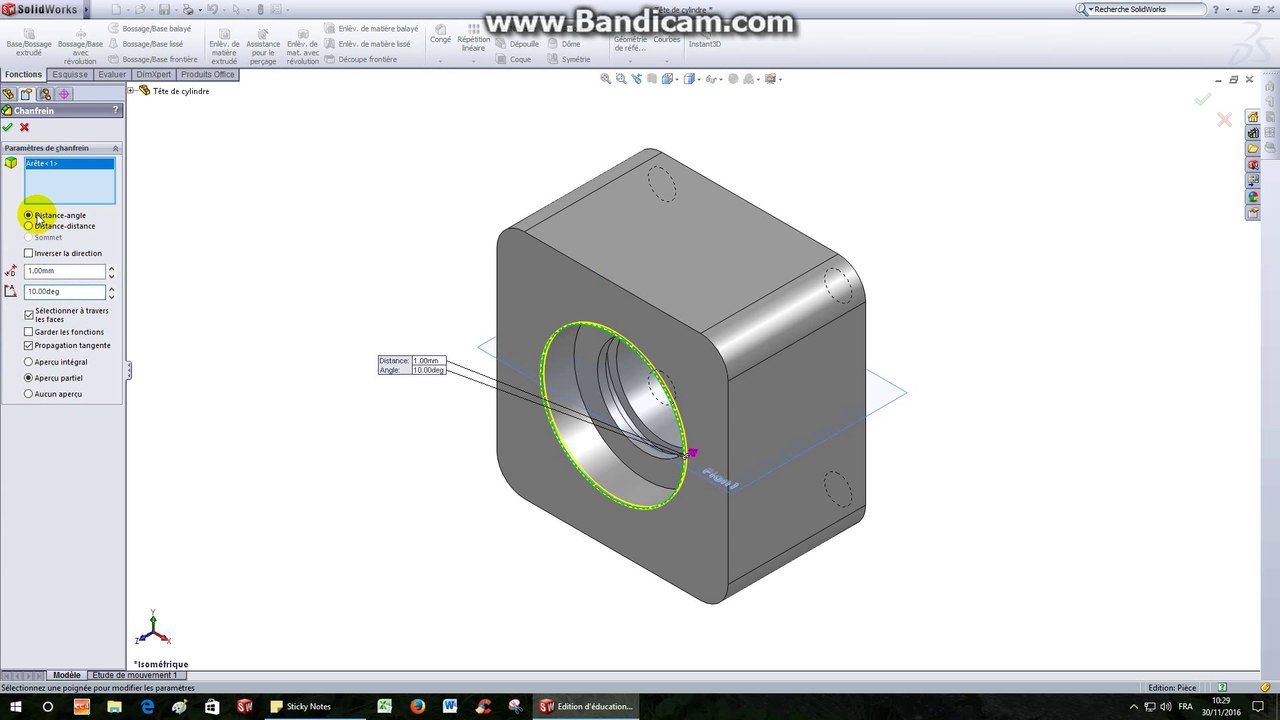The width and height of the screenshot is (1280, 720).
Task: Switch to Etude de mouvement 1 tab
Action: [135, 675]
